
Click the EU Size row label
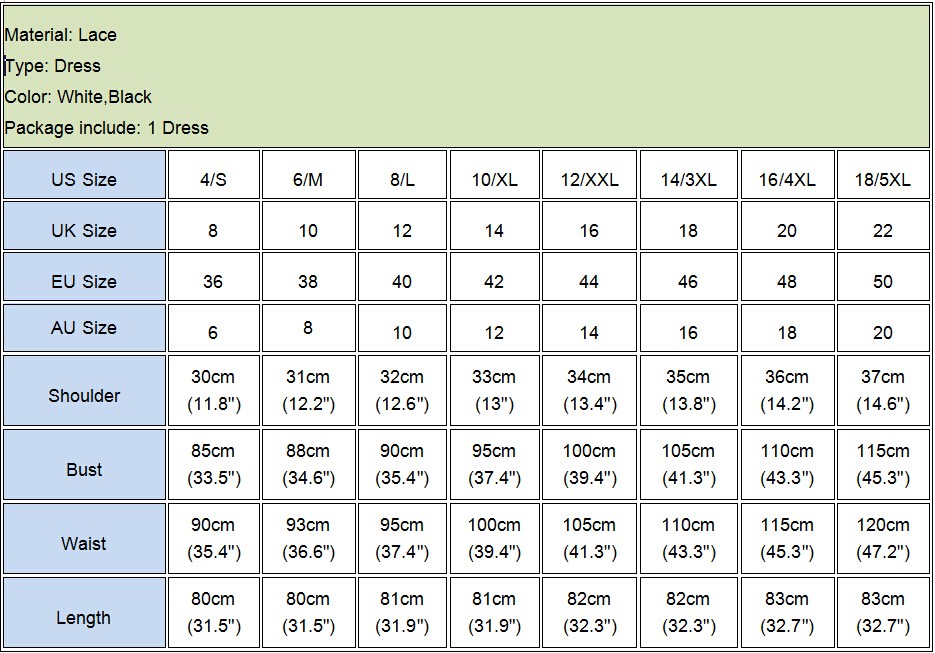[x=84, y=281]
